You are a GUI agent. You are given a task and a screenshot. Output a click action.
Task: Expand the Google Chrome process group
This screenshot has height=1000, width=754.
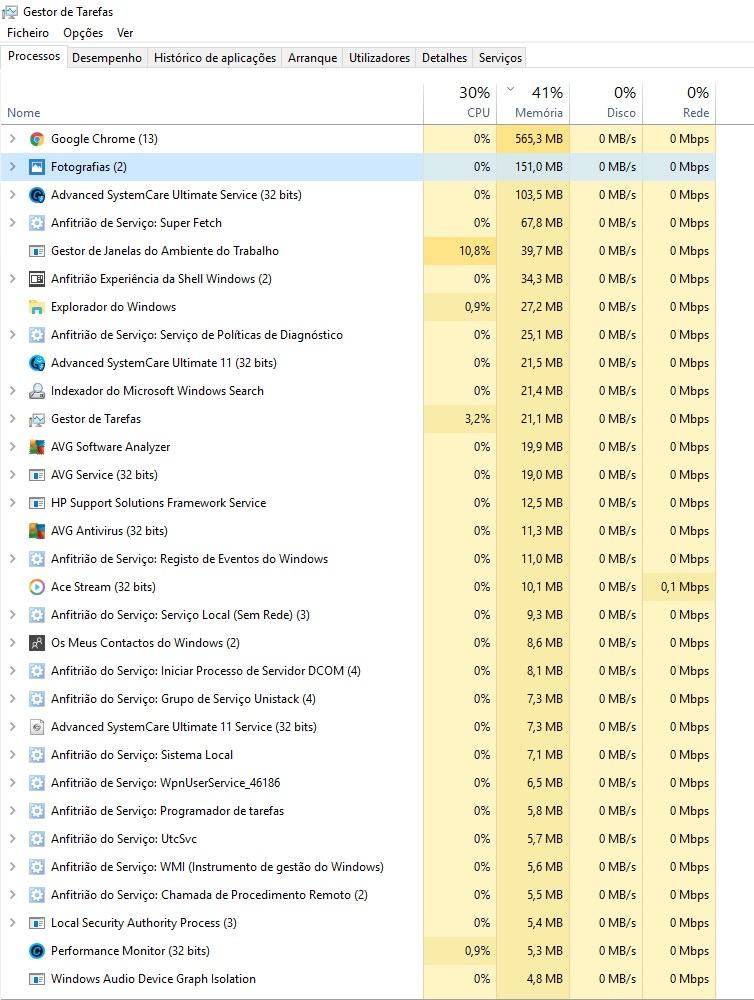click(x=12, y=139)
